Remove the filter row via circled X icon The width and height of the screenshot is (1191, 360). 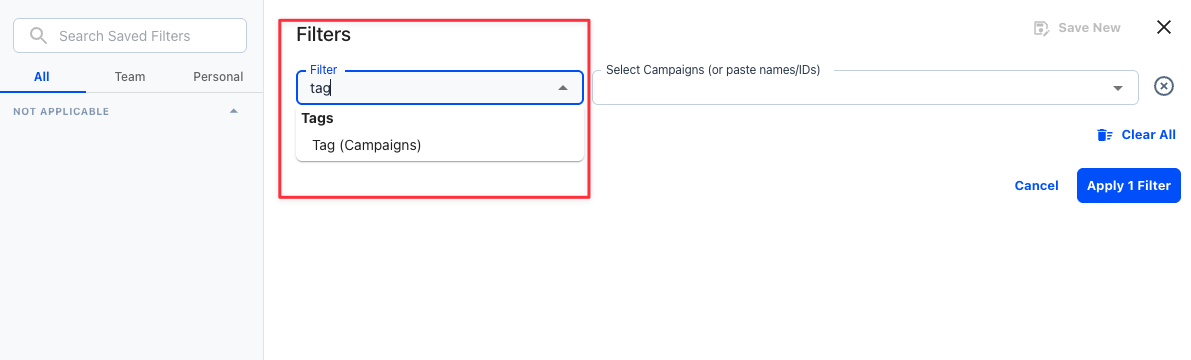(1164, 87)
